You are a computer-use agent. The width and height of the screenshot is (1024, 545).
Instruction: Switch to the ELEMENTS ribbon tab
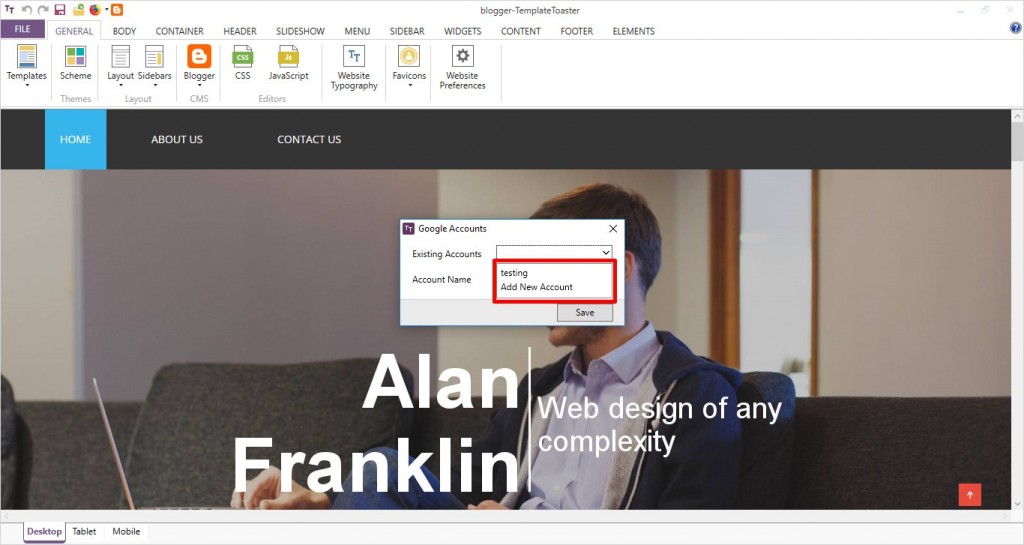(x=633, y=31)
